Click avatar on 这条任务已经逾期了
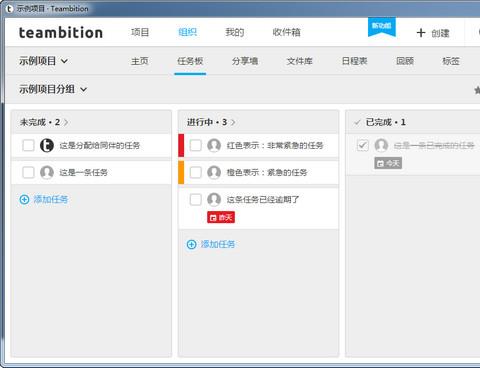480x368 pixels. (214, 199)
